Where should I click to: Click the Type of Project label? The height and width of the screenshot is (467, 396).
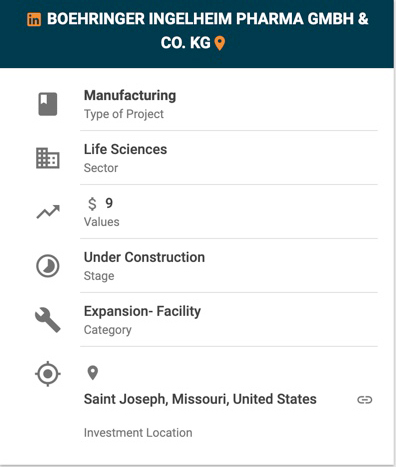pyautogui.click(x=124, y=114)
